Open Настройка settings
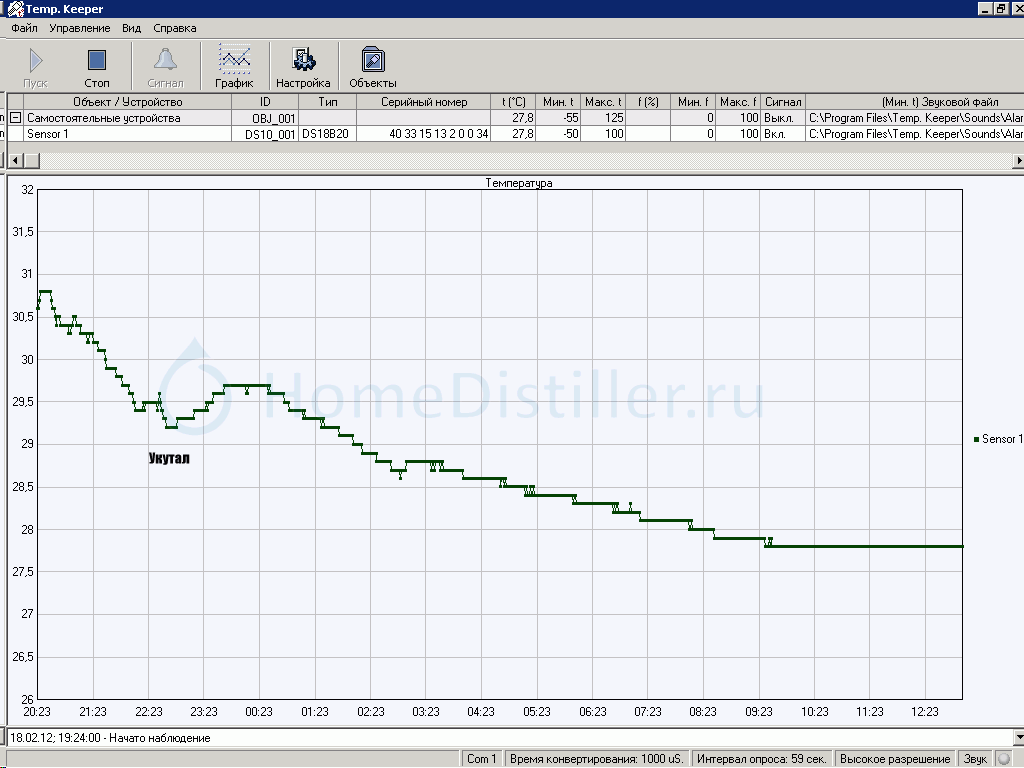This screenshot has height=768, width=1024. 303,59
